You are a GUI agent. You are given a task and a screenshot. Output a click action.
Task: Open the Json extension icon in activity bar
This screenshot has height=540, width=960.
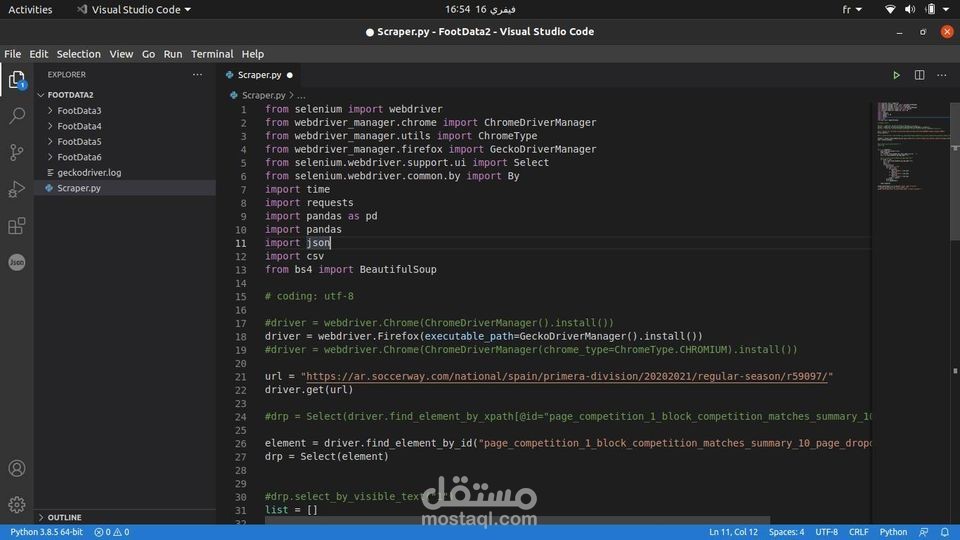point(17,262)
